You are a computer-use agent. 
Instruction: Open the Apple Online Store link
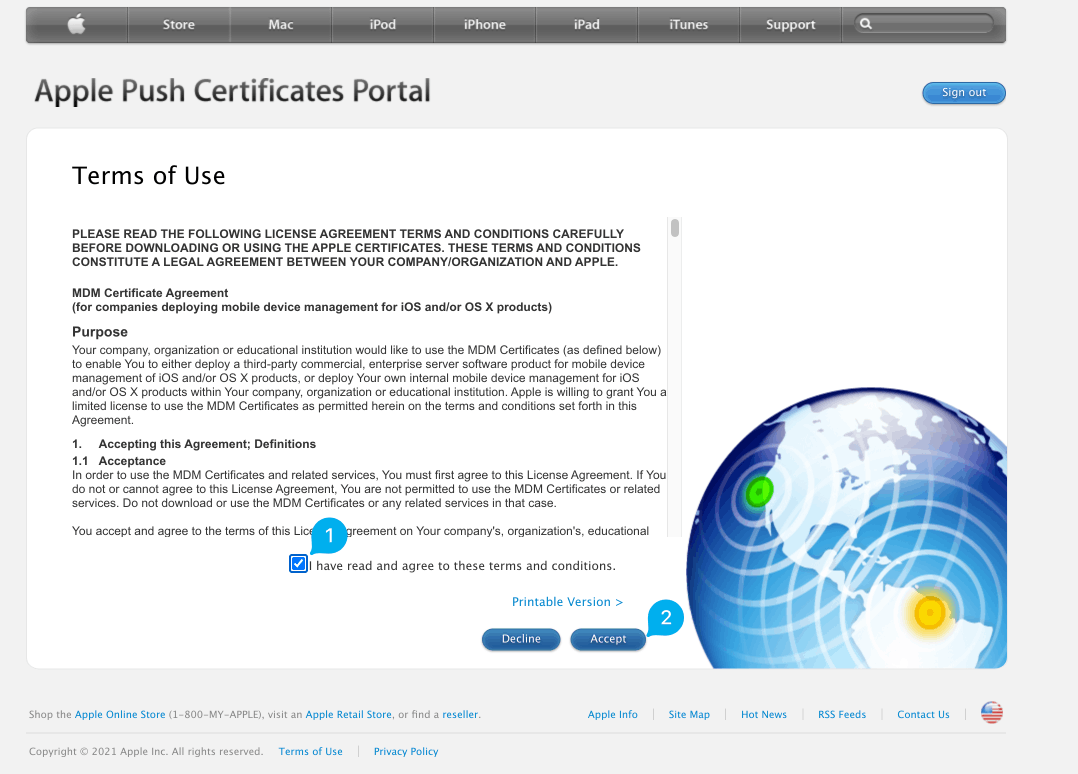pyautogui.click(x=120, y=715)
